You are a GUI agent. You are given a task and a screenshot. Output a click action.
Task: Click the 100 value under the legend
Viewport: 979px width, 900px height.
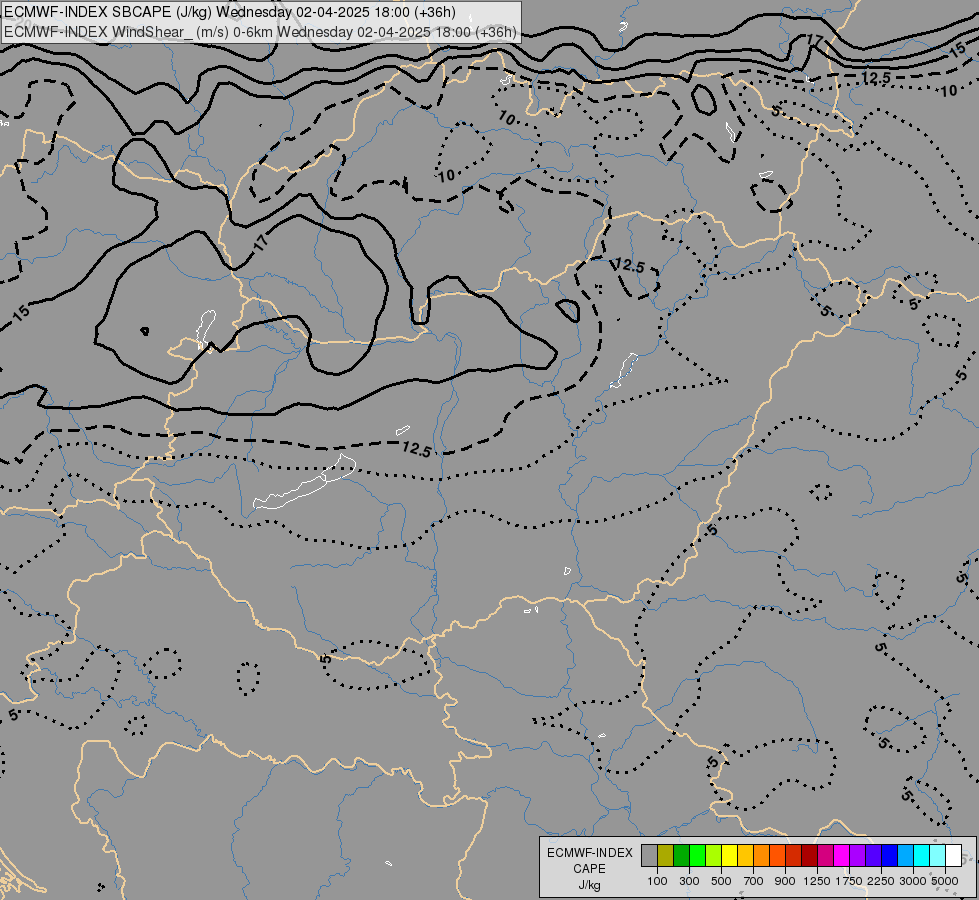657,881
